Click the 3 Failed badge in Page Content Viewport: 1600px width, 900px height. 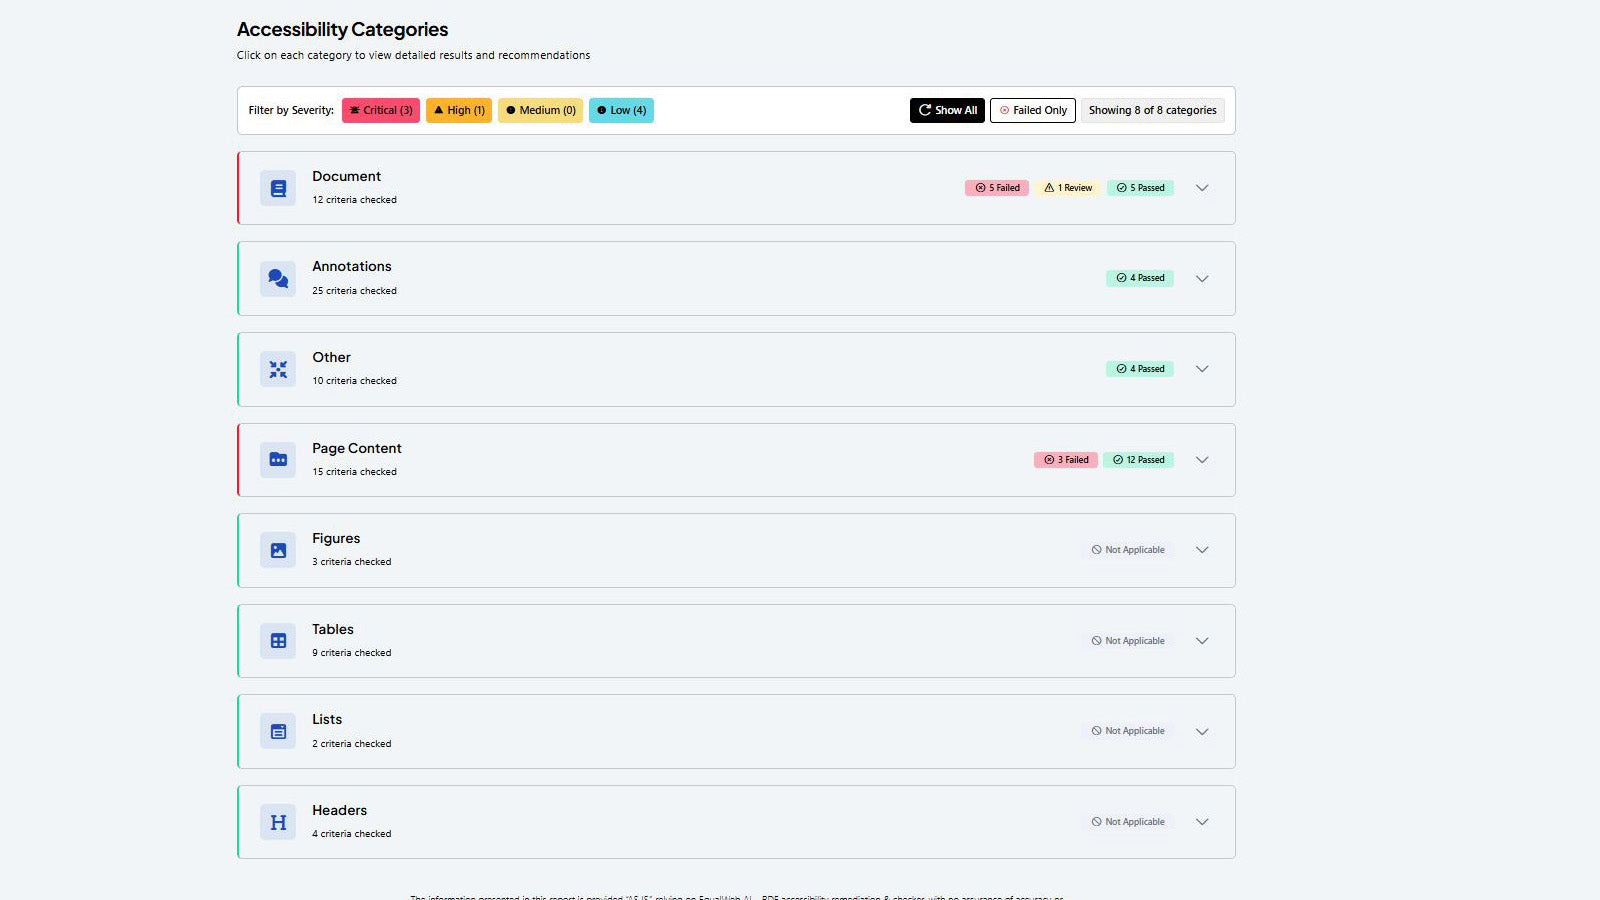(1066, 460)
